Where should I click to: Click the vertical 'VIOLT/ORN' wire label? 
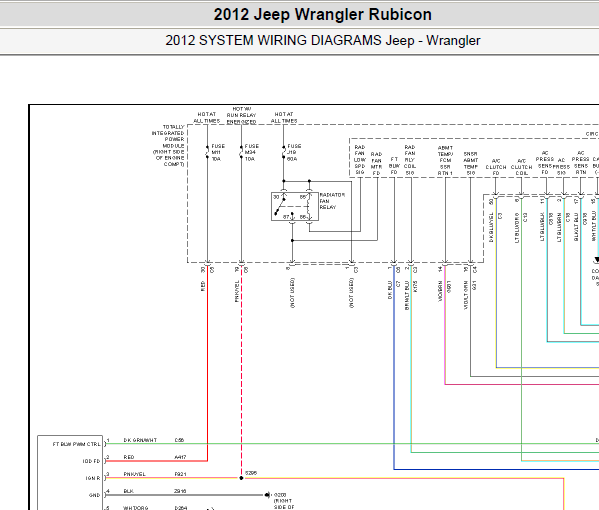tap(466, 295)
